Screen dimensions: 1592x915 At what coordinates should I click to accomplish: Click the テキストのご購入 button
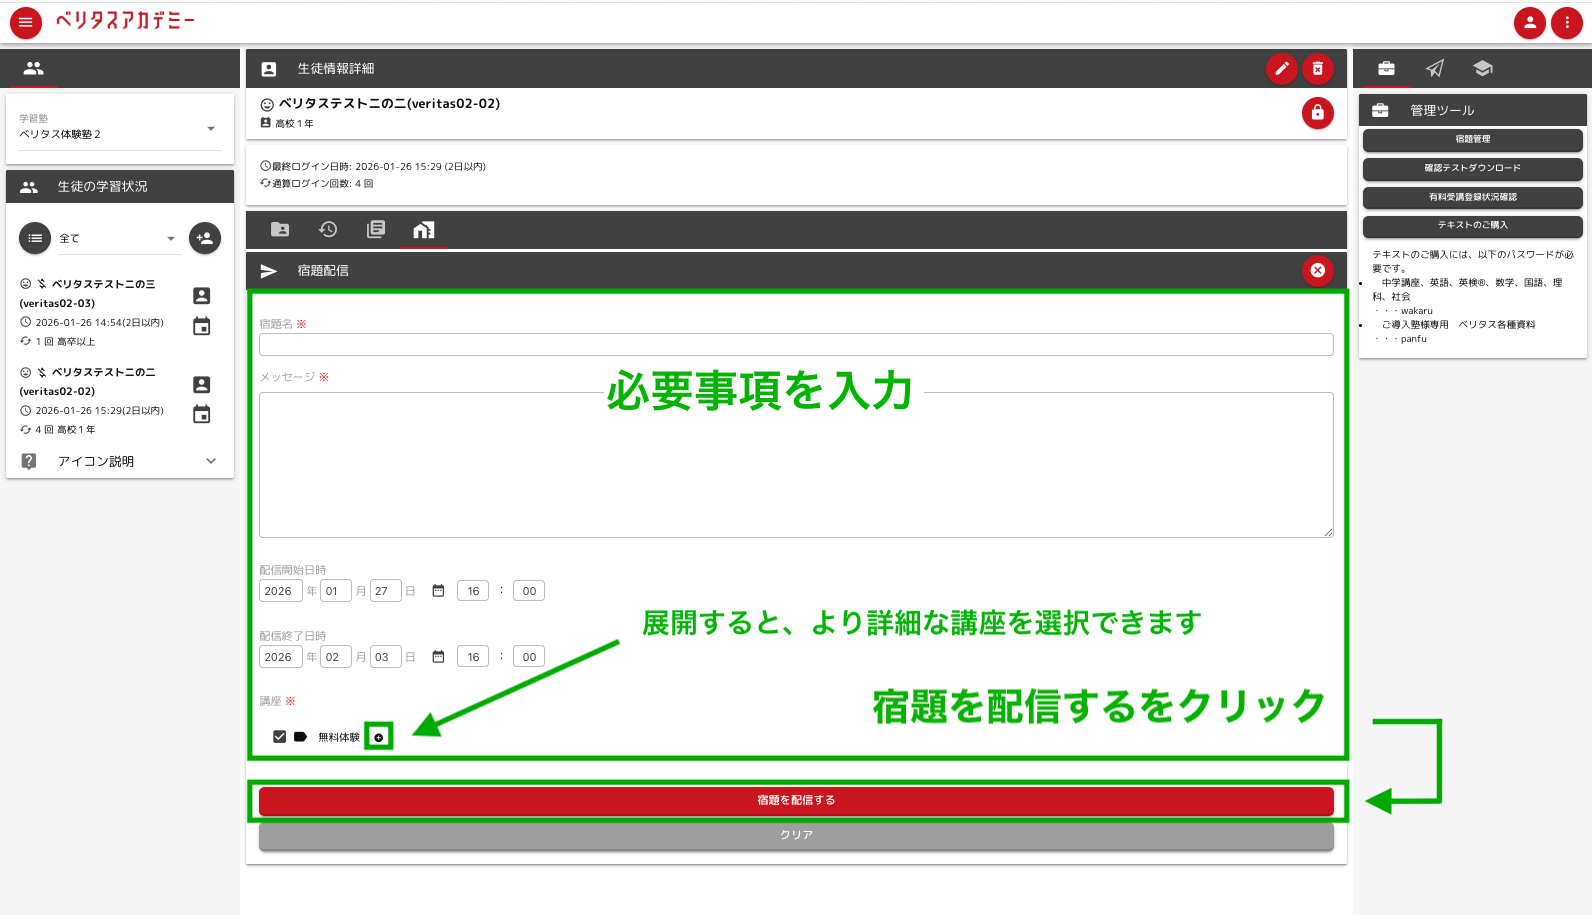coord(1473,225)
